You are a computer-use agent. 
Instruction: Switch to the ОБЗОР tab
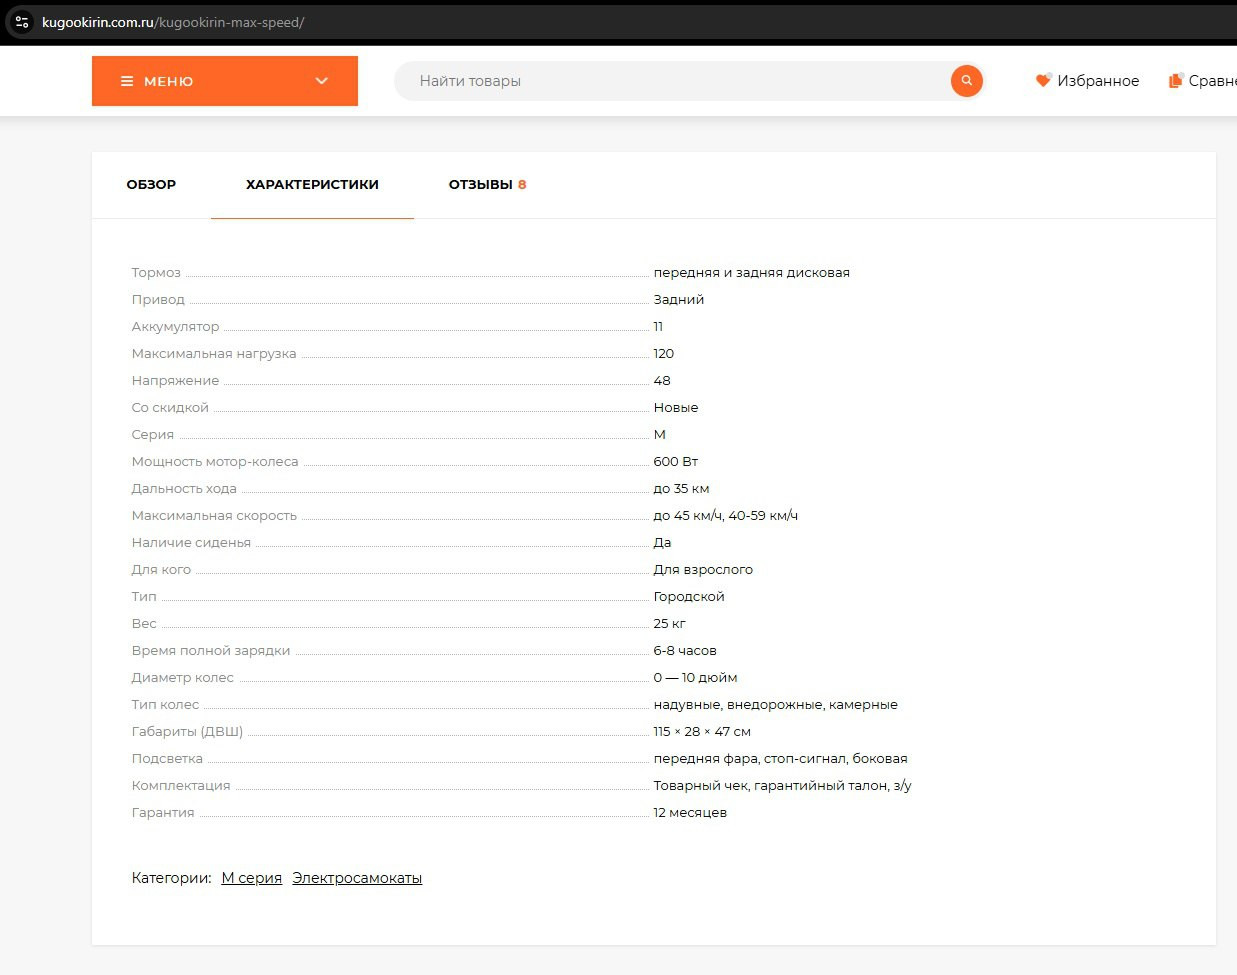[x=151, y=185]
